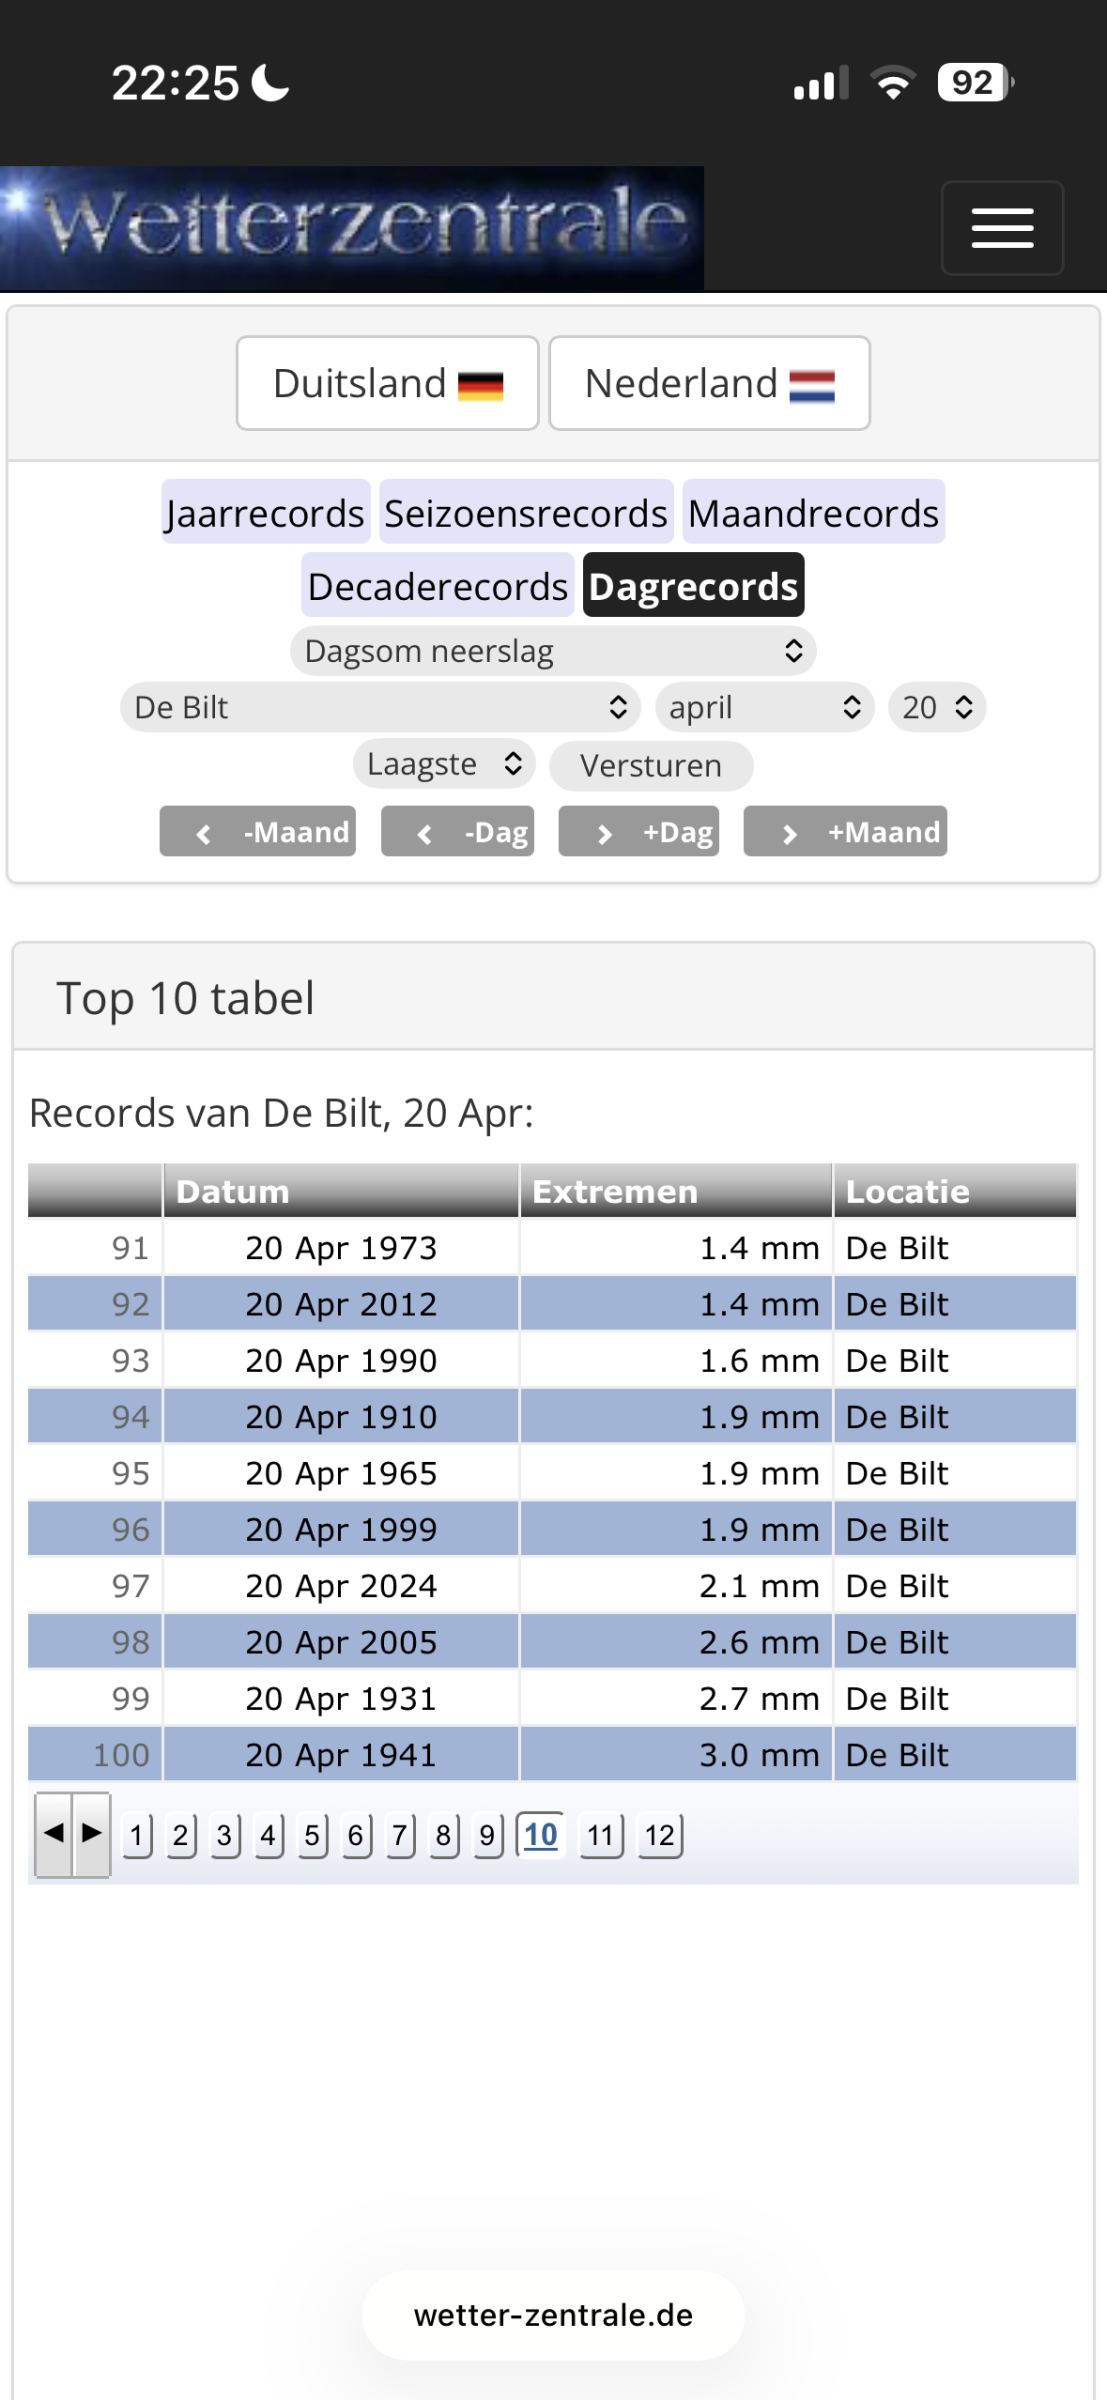This screenshot has height=2400, width=1107.
Task: Click the +Maand next month button
Action: [845, 832]
